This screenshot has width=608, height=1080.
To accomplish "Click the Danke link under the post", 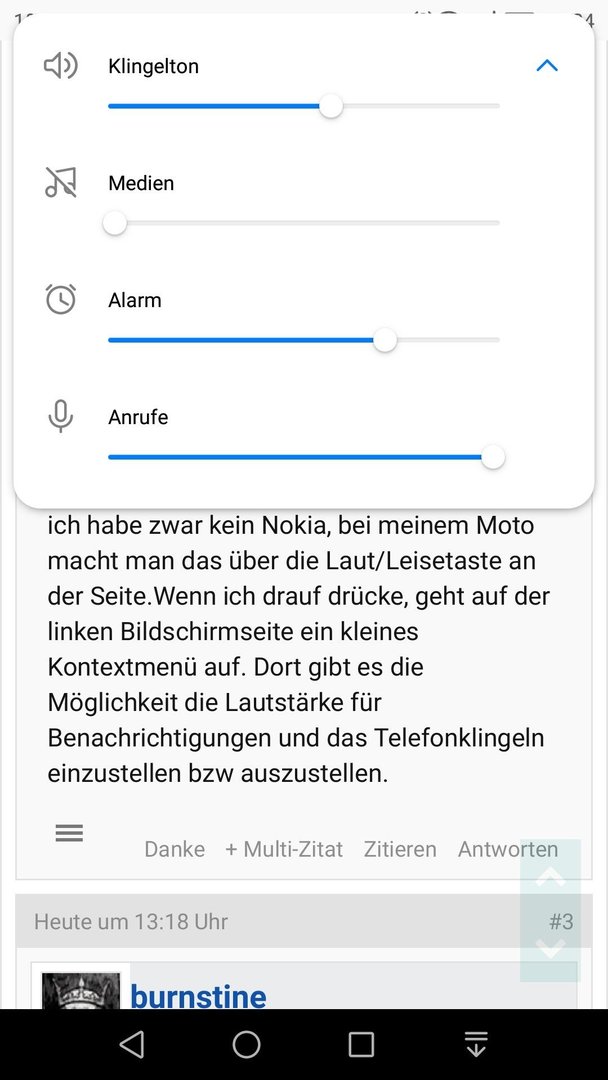I will pos(174,849).
